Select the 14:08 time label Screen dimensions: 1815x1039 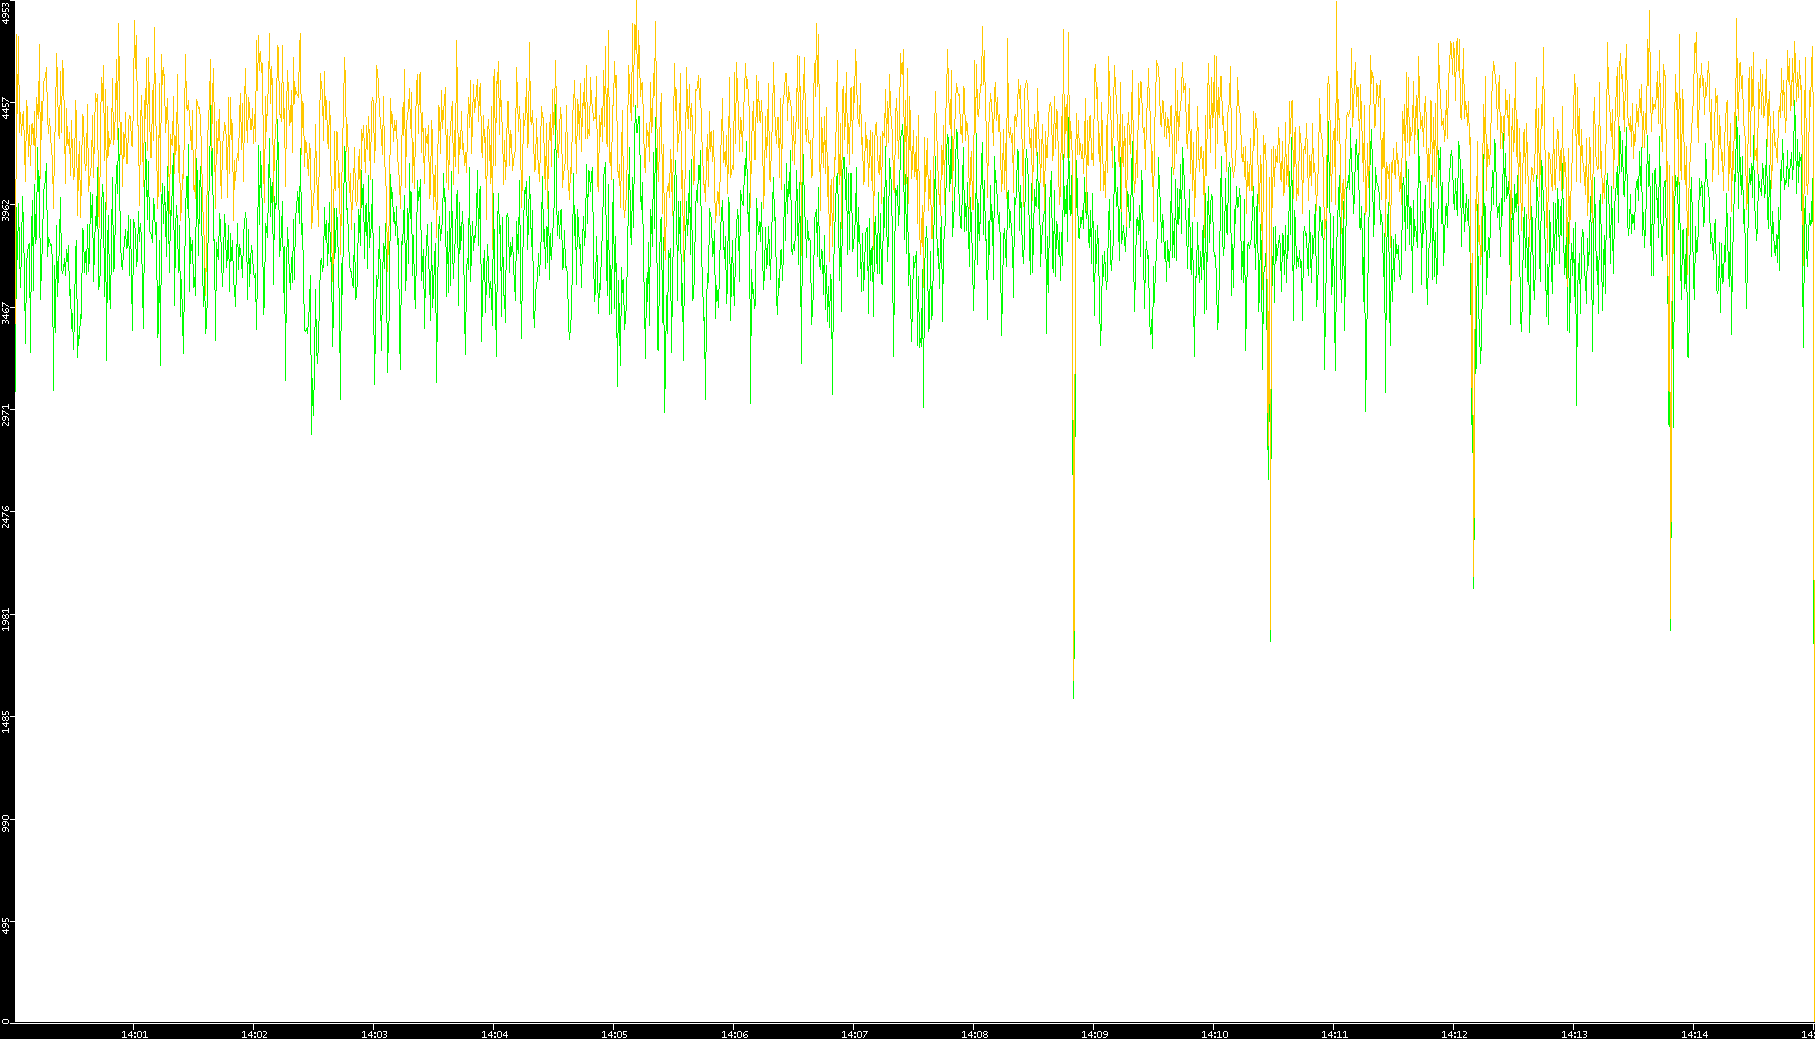[x=974, y=1034]
